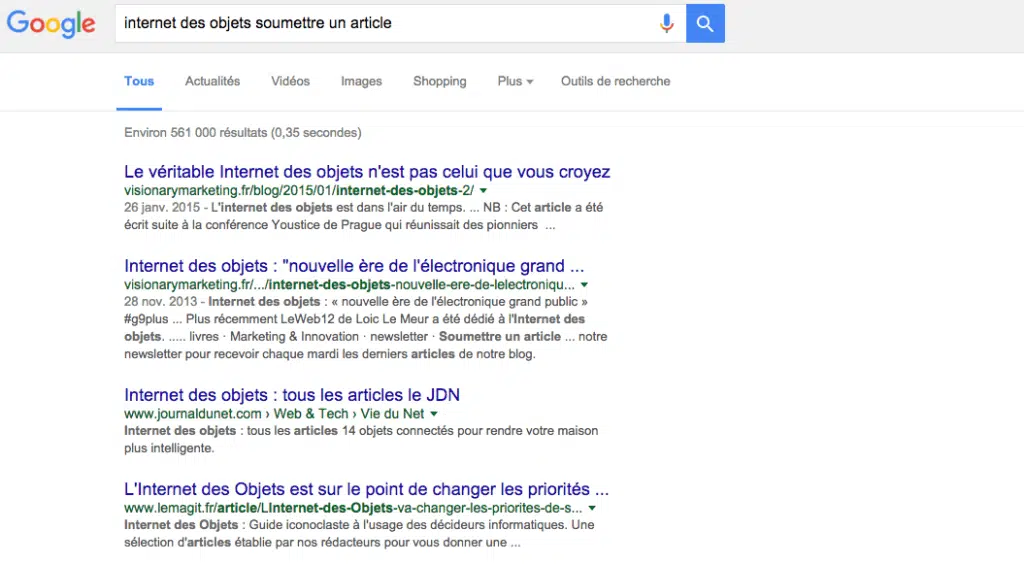Open 'nouvelle ère de l'électronique' result
Image resolution: width=1024 pixels, height=564 pixels.
354,266
